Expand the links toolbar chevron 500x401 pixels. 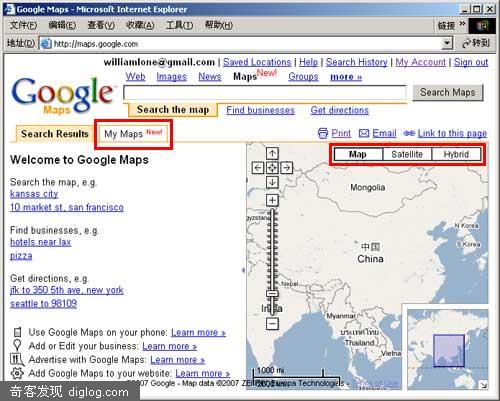pos(462,23)
